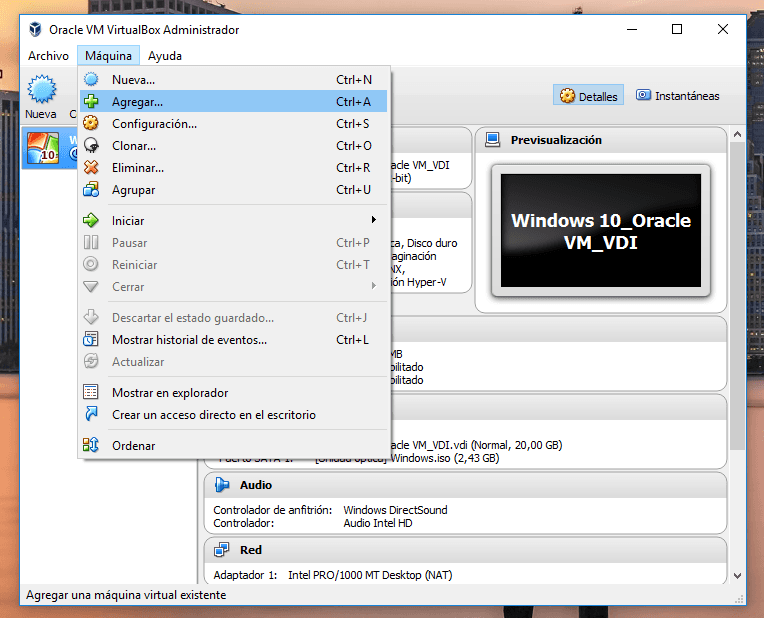Click the Previsualización section header

601,140
